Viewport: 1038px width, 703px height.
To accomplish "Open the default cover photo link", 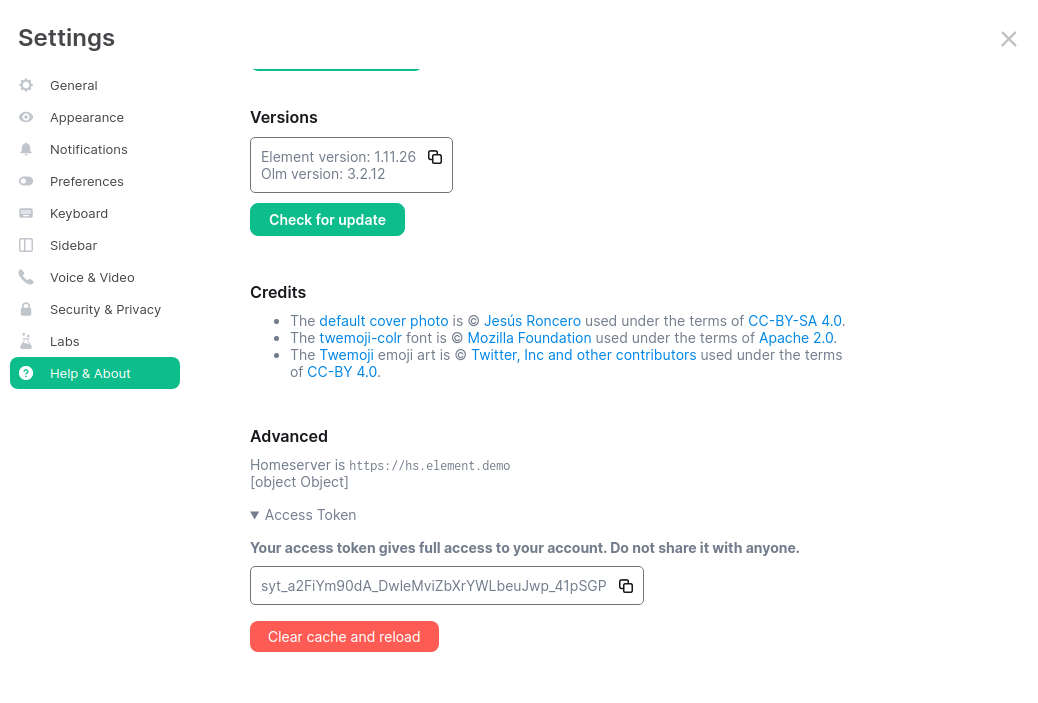I will (384, 321).
